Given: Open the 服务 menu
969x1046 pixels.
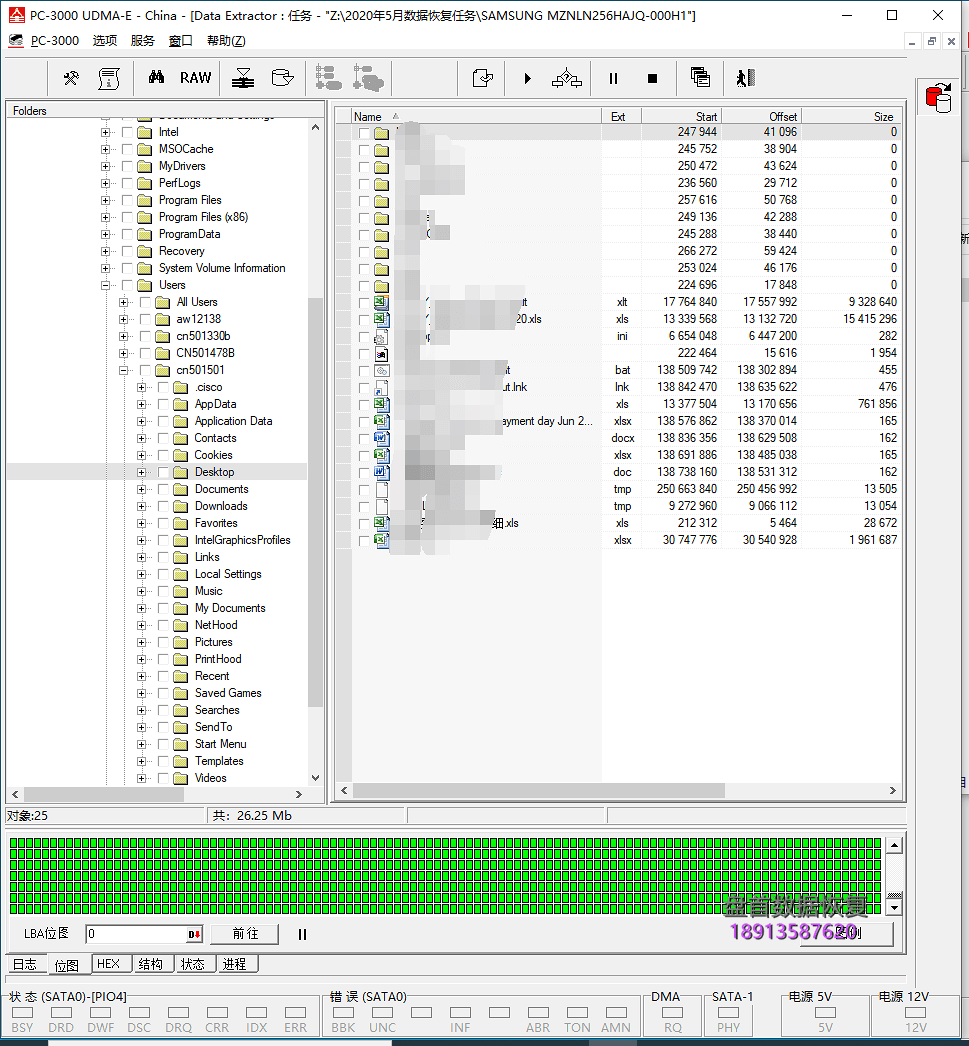Looking at the screenshot, I should 143,41.
